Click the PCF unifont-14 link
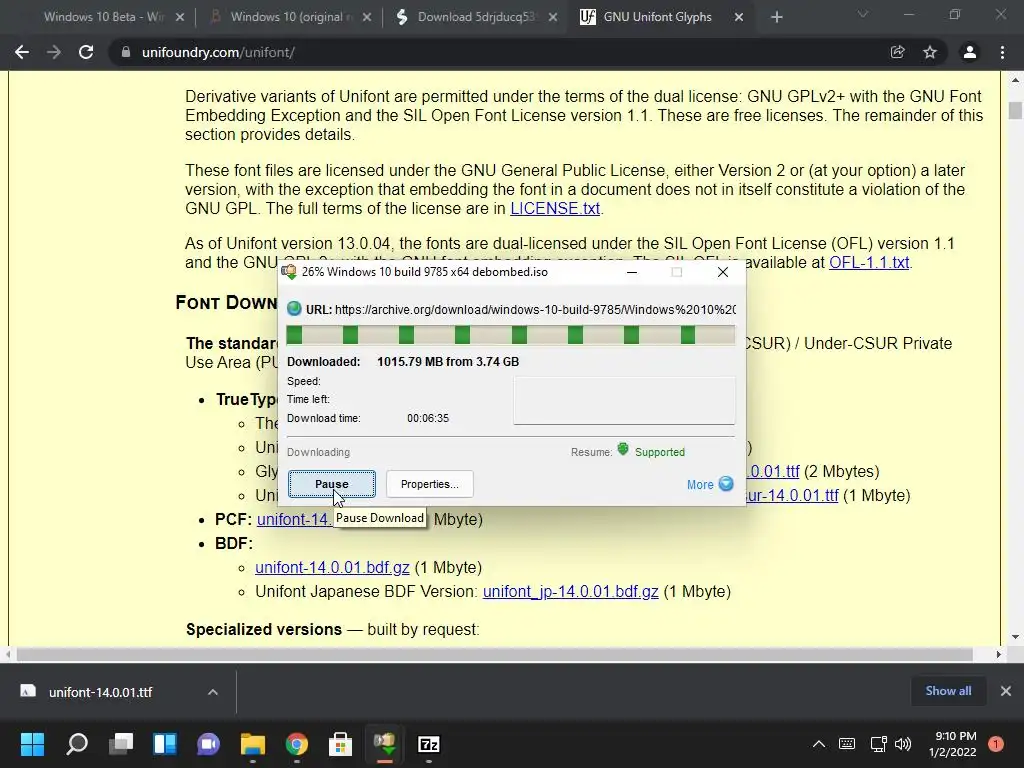 coord(295,519)
